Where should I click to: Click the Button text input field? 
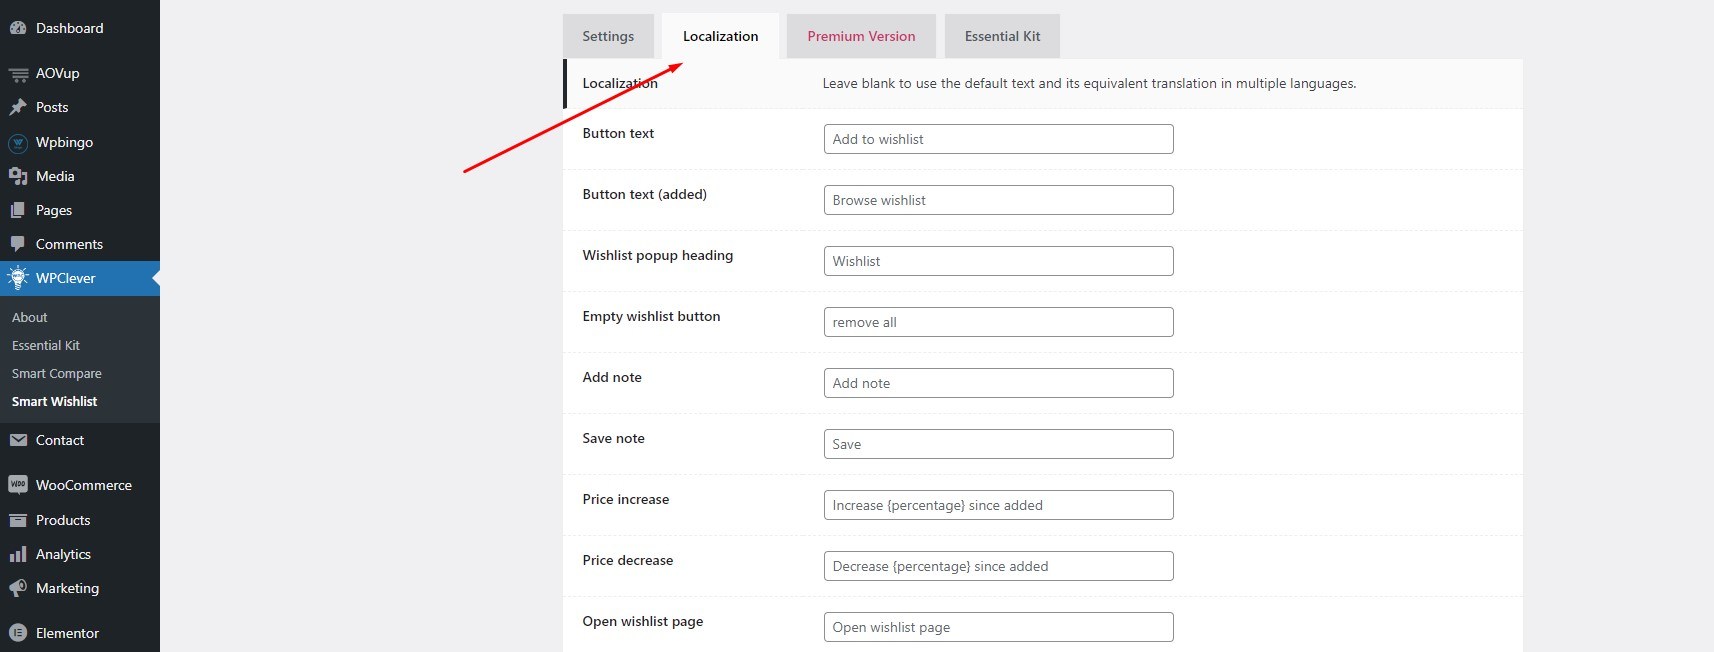(998, 139)
